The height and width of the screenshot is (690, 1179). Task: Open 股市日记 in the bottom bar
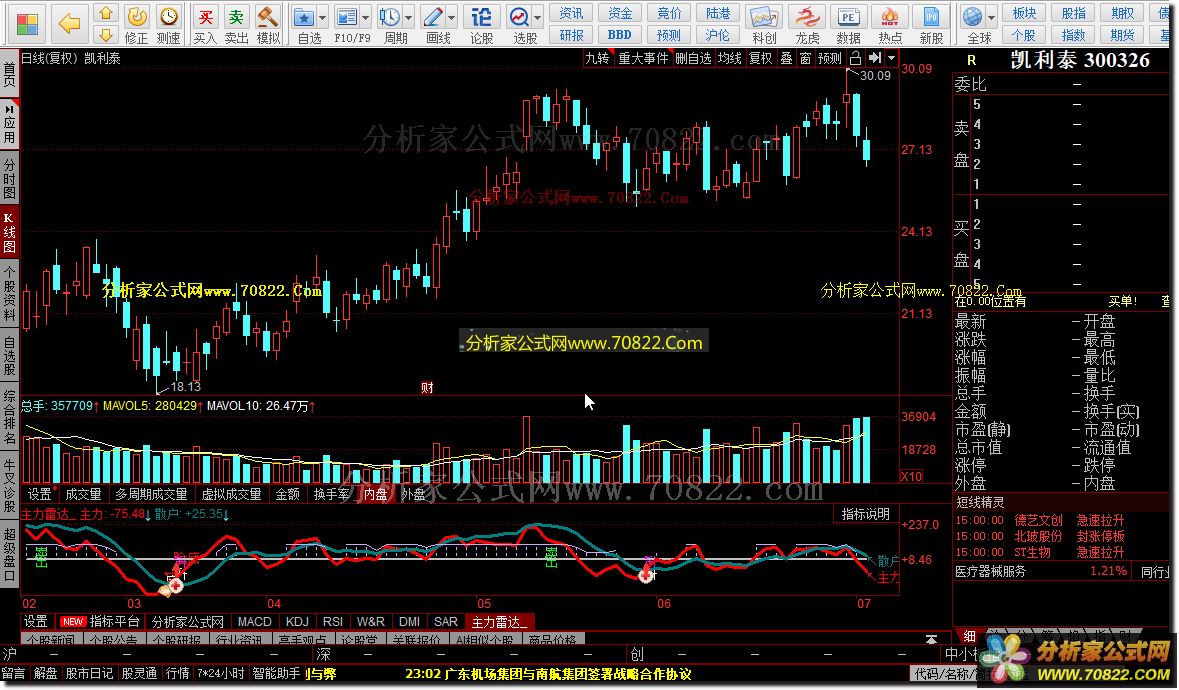(x=89, y=673)
